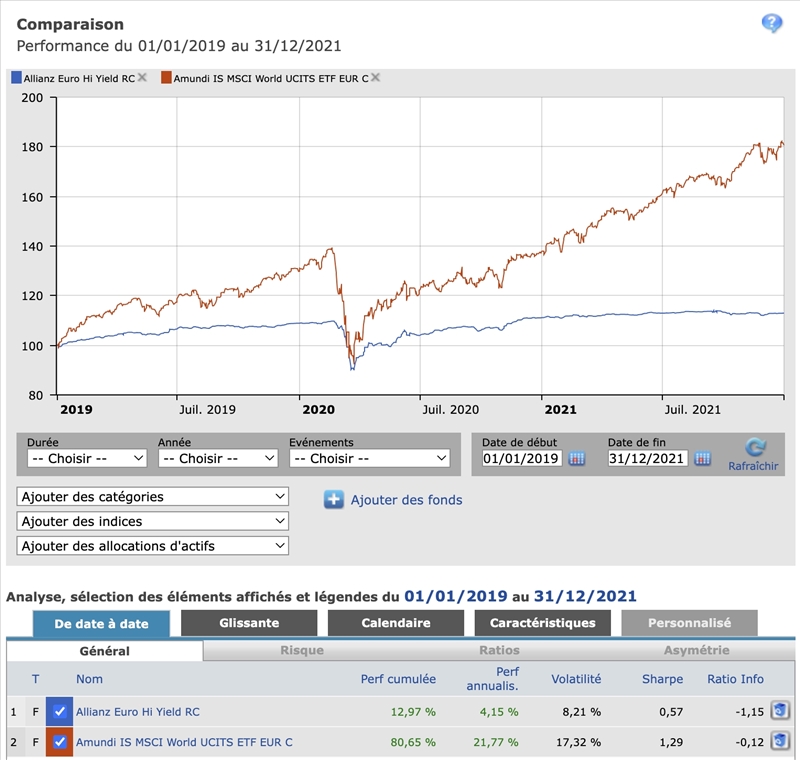Click the Rafraîchir refresh icon
The width and height of the screenshot is (800, 760).
point(756,448)
